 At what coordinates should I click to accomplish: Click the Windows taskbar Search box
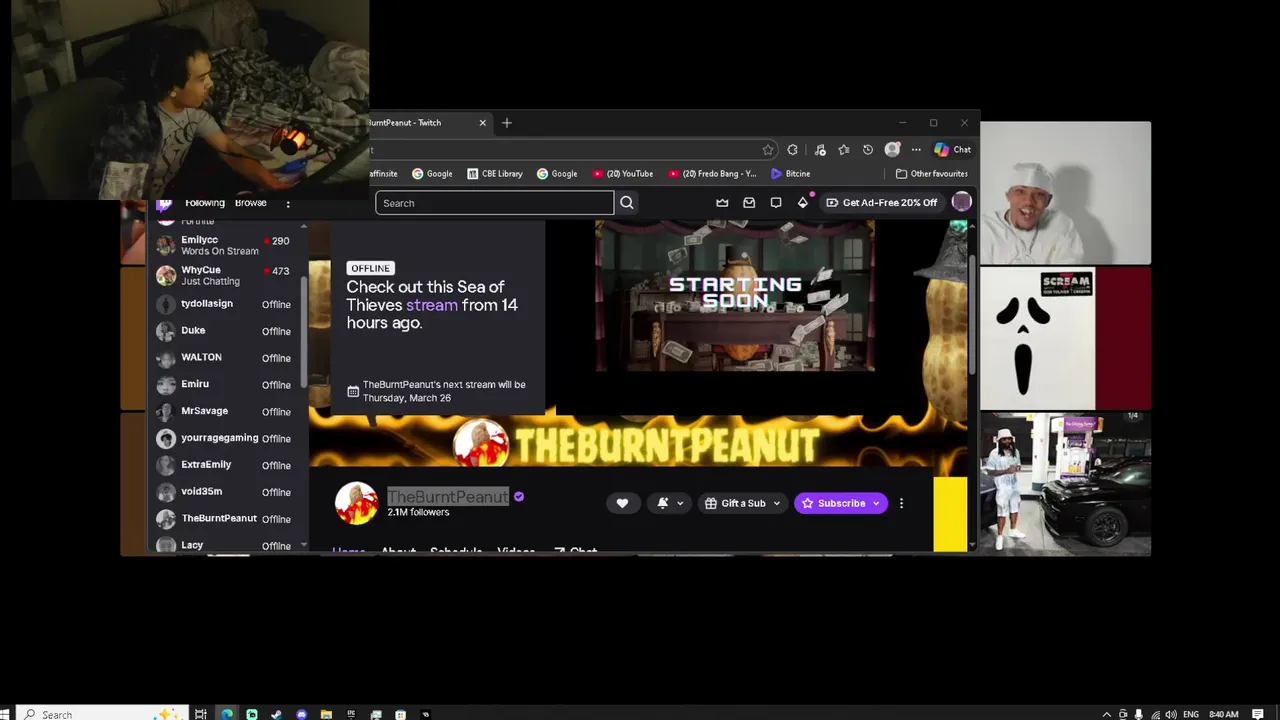coord(104,714)
